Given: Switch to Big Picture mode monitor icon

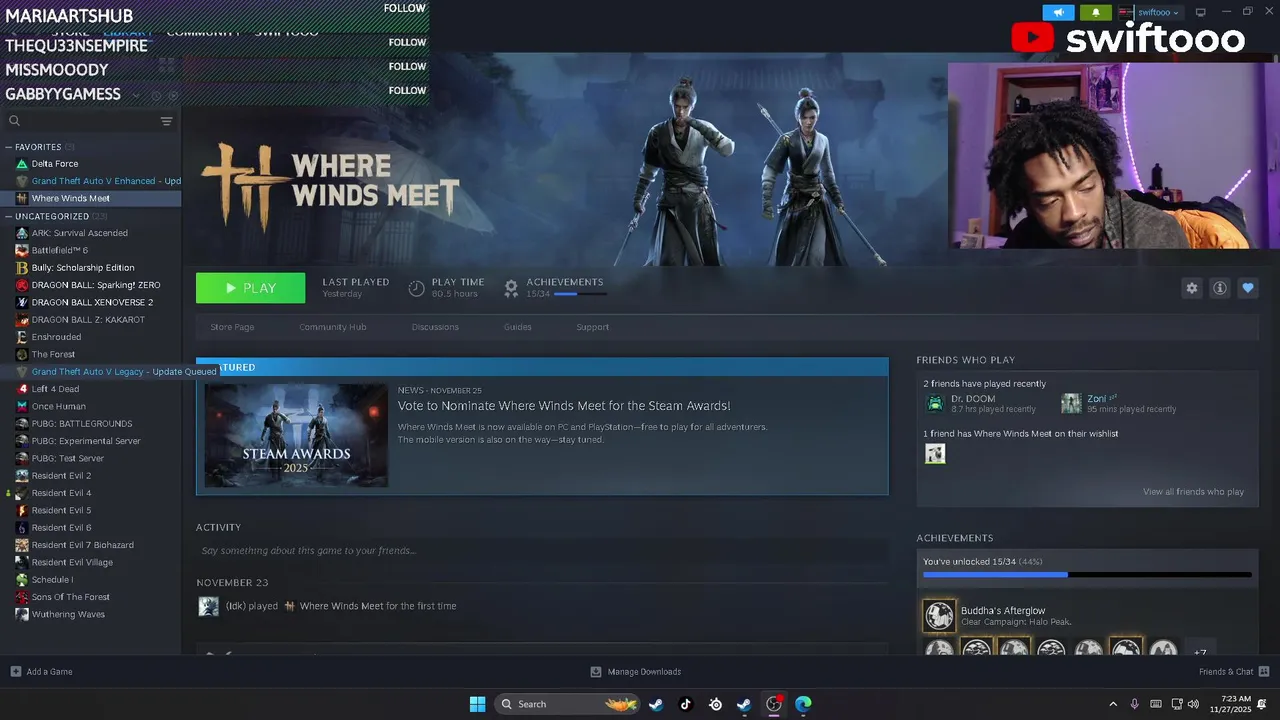Looking at the screenshot, I should pyautogui.click(x=1200, y=12).
